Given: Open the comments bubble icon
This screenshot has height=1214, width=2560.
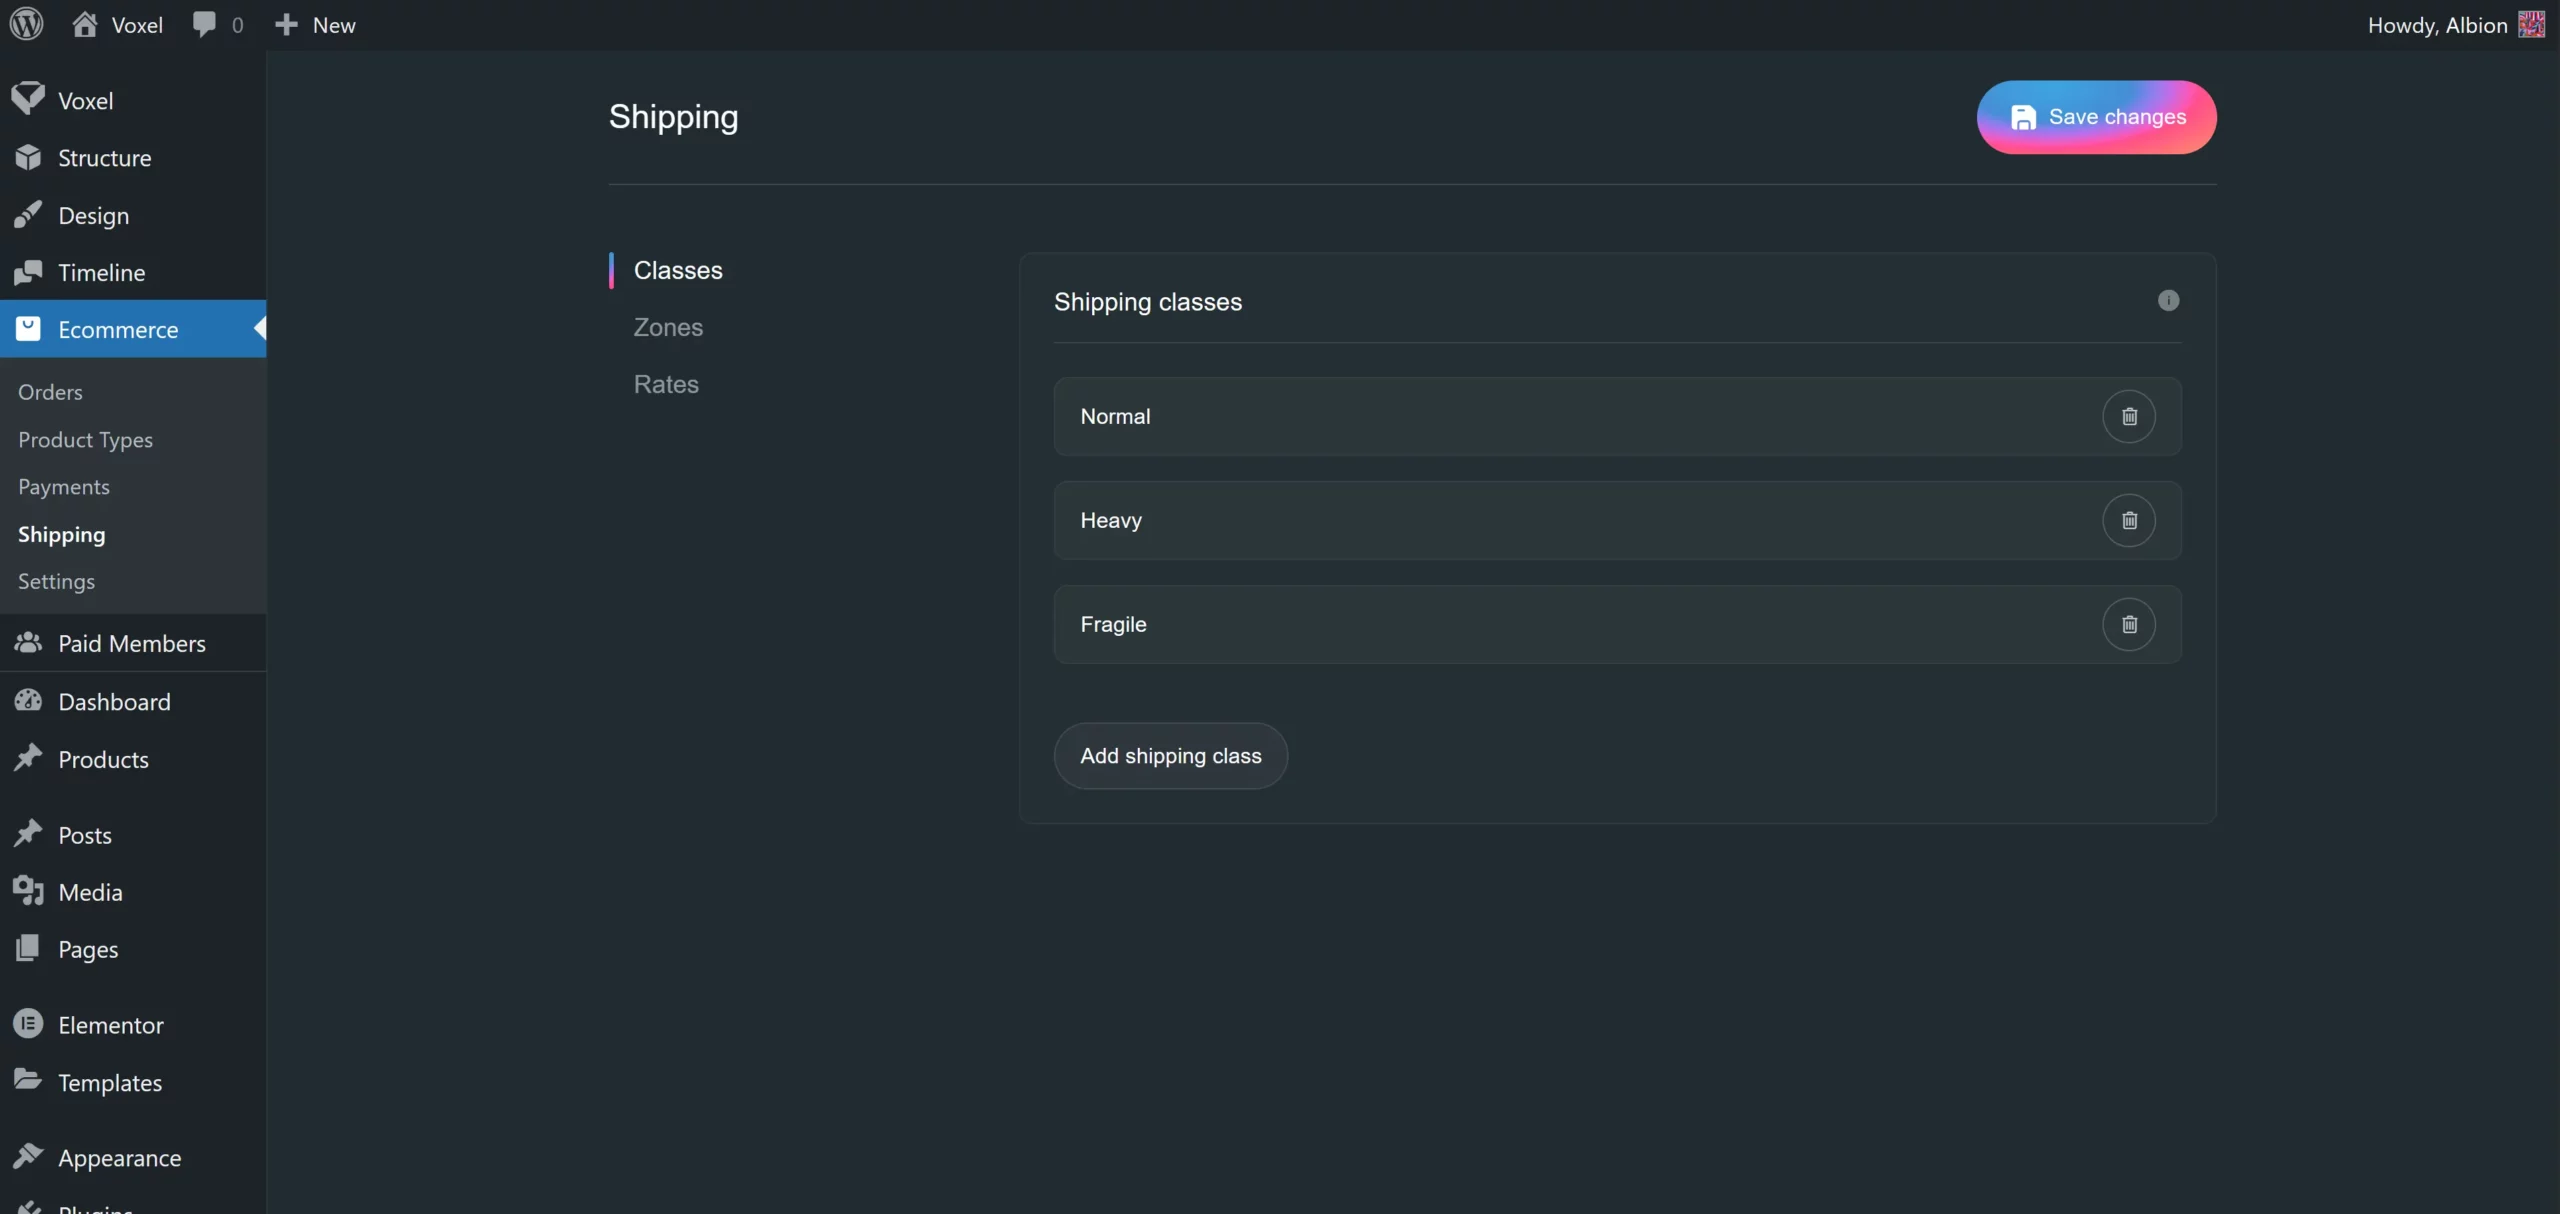Looking at the screenshot, I should 204,24.
